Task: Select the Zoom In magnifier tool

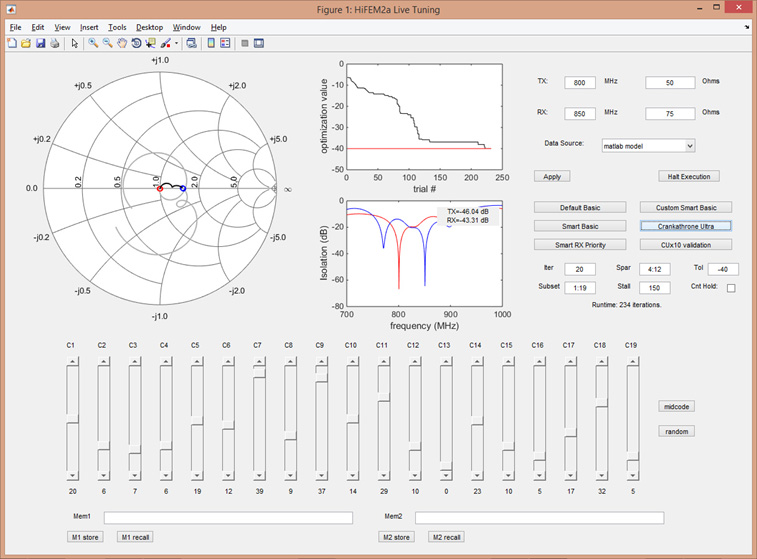Action: pos(93,43)
